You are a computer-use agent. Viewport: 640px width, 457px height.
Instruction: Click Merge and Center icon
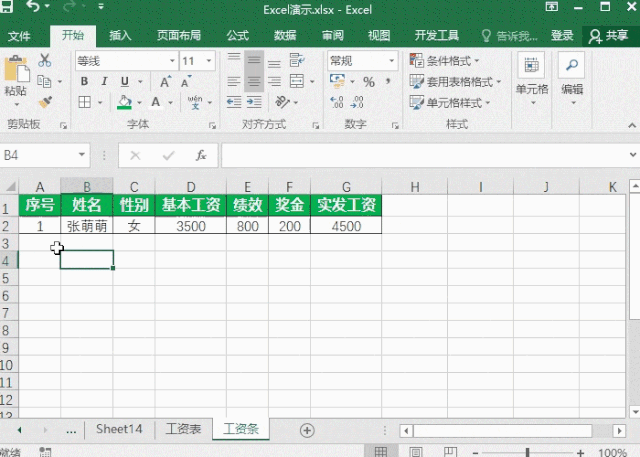coord(297,81)
